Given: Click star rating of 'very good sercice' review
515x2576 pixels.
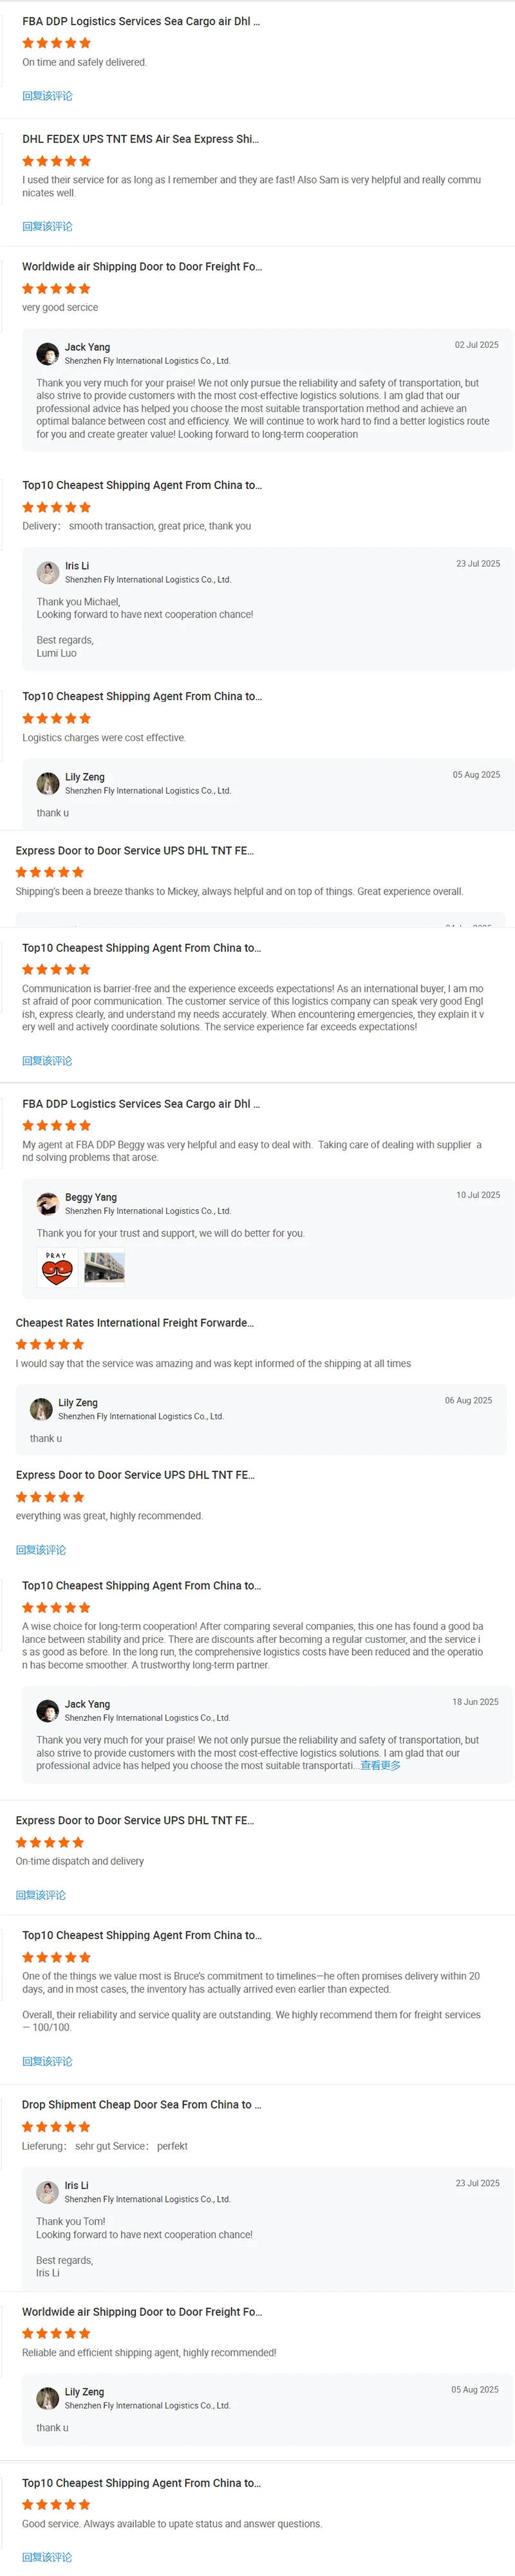Looking at the screenshot, I should [x=56, y=288].
